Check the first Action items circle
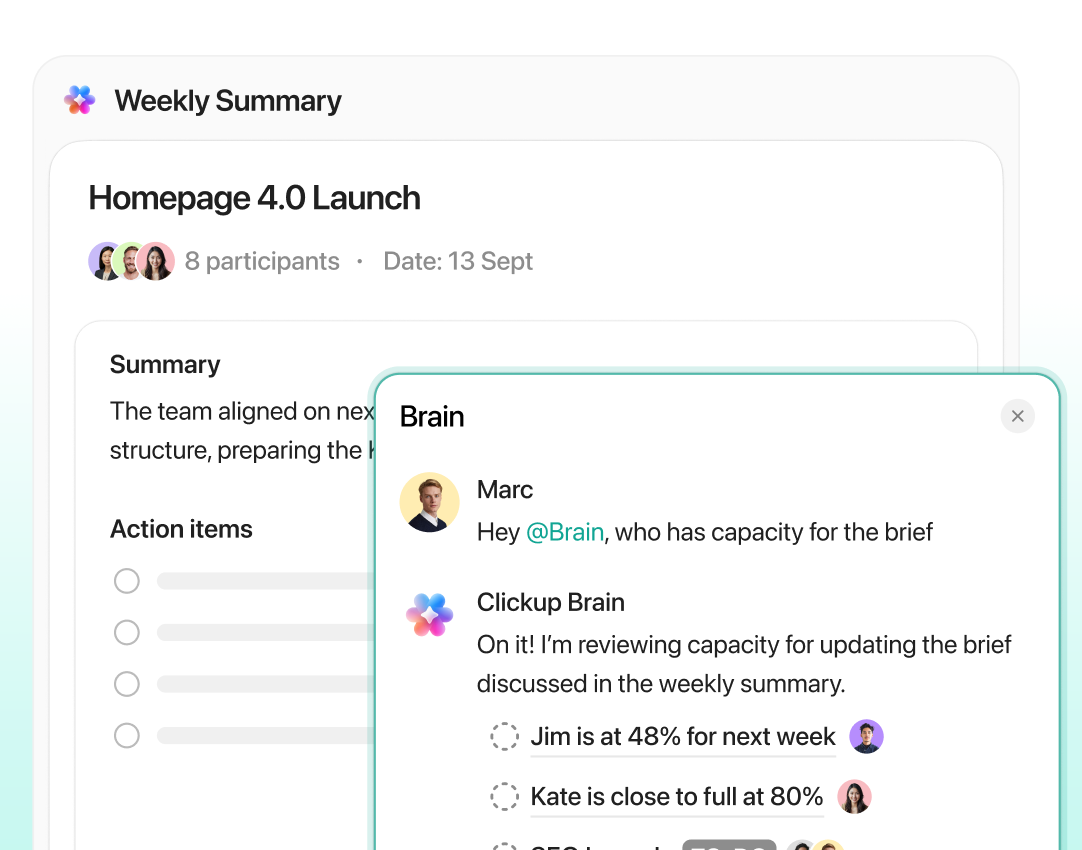1082x850 pixels. point(127,581)
